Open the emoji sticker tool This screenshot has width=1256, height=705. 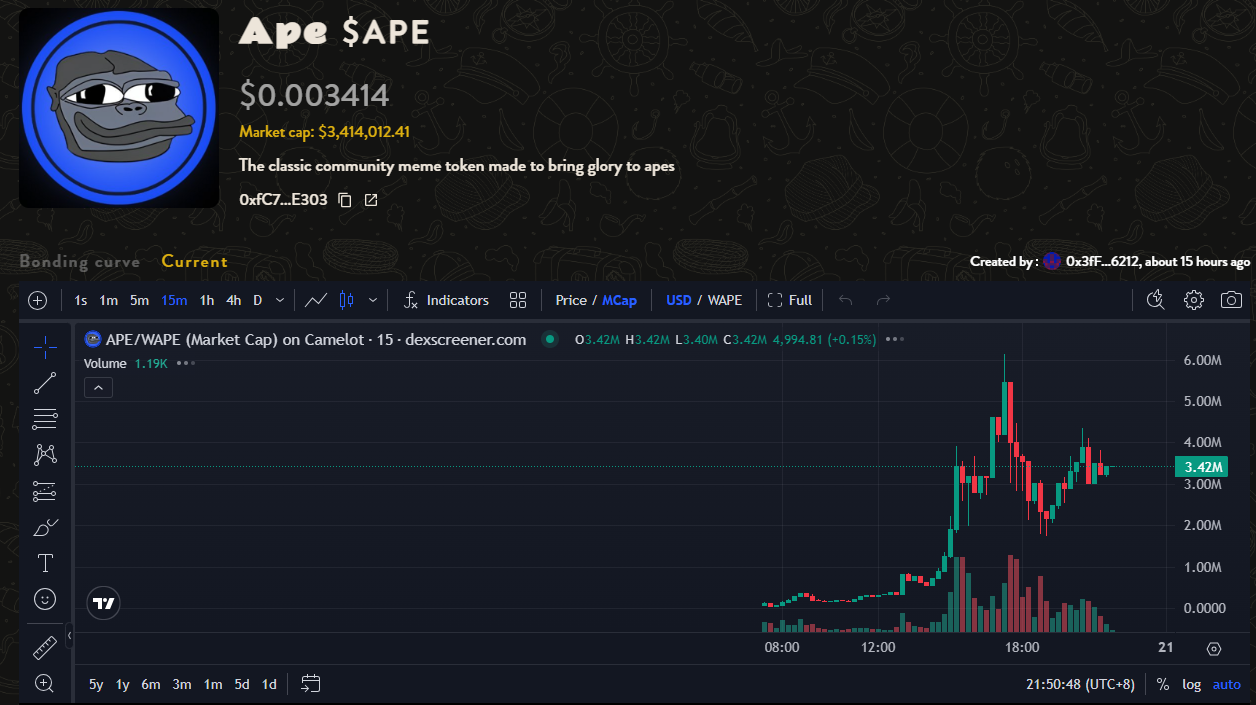tap(45, 599)
